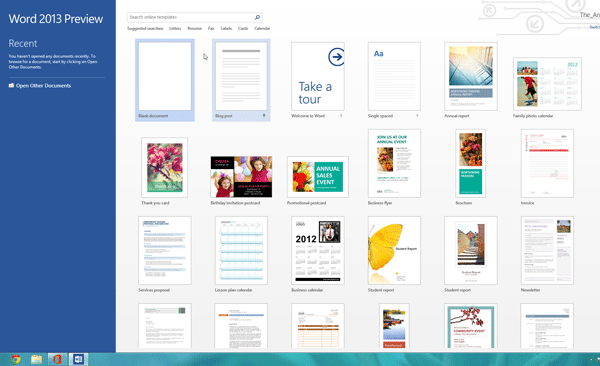600x366 pixels.
Task: Open File Explorer from the taskbar
Action: pos(36,359)
